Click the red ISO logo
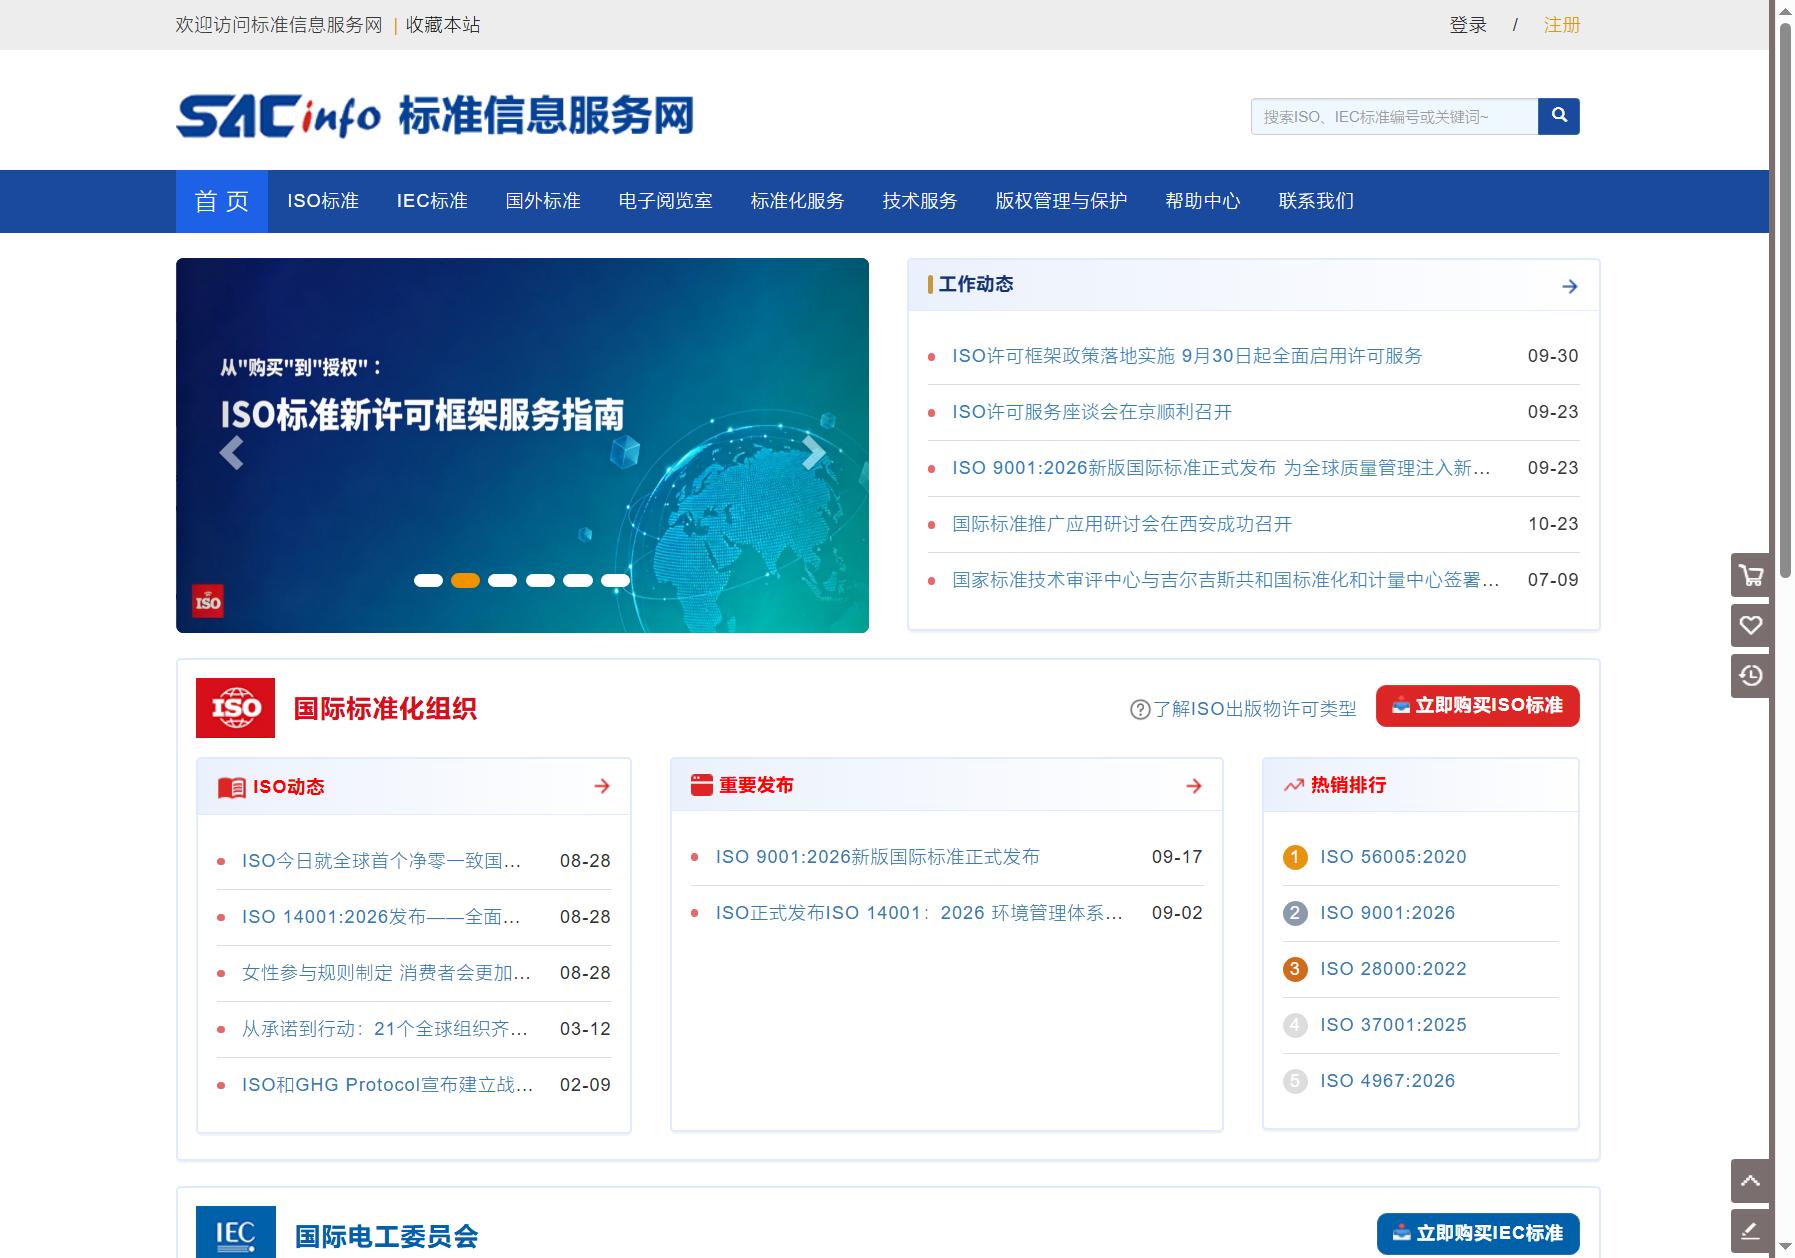1795x1258 pixels. pyautogui.click(x=235, y=708)
